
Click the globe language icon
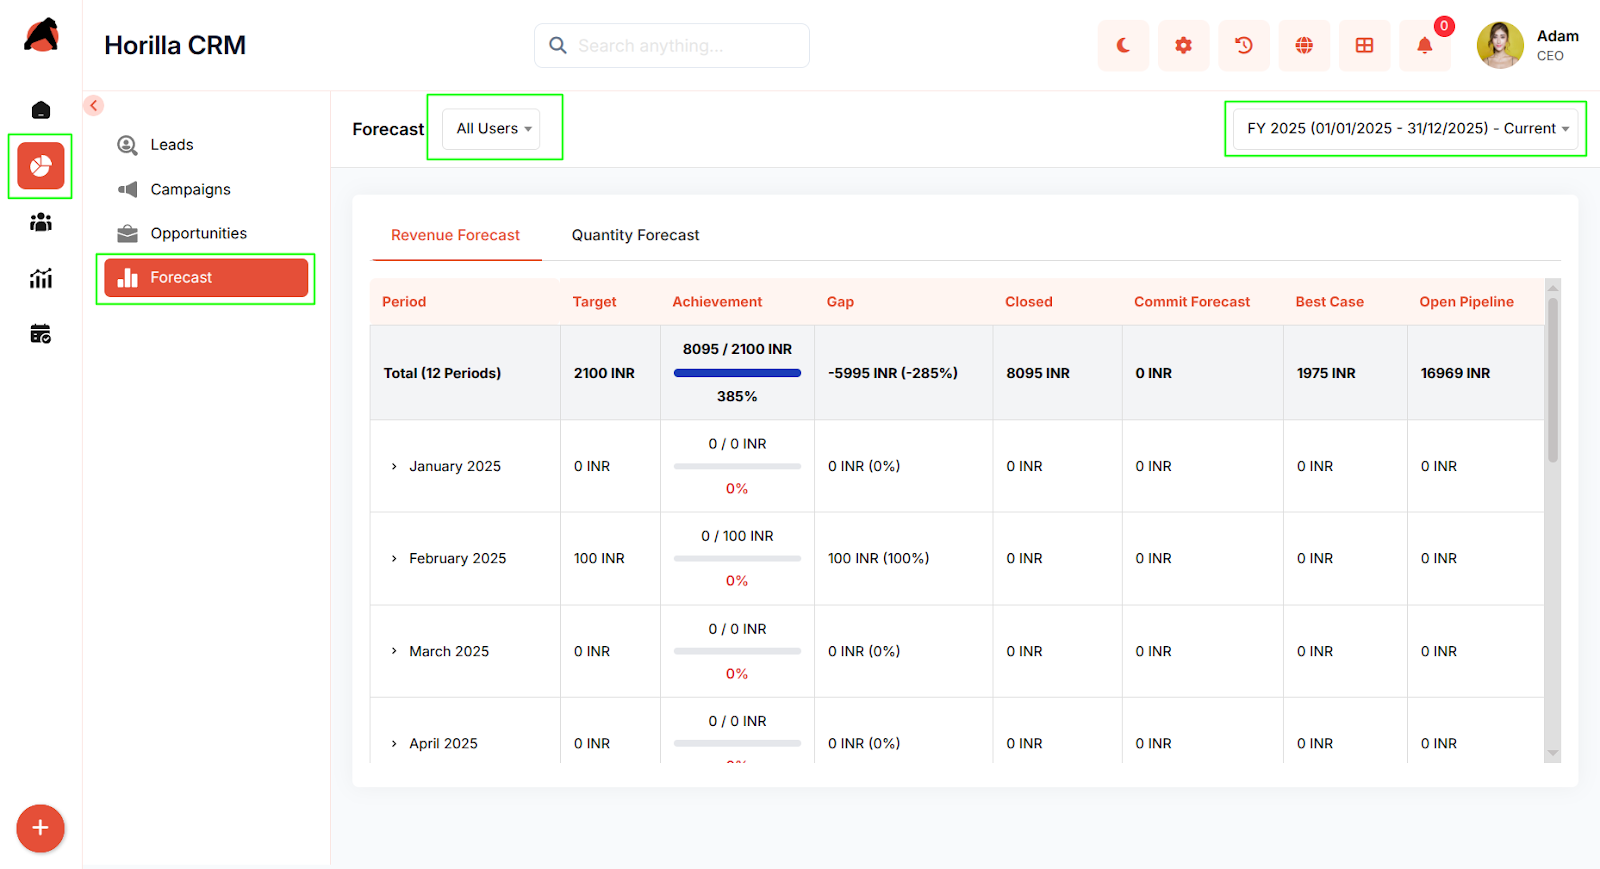click(1304, 46)
